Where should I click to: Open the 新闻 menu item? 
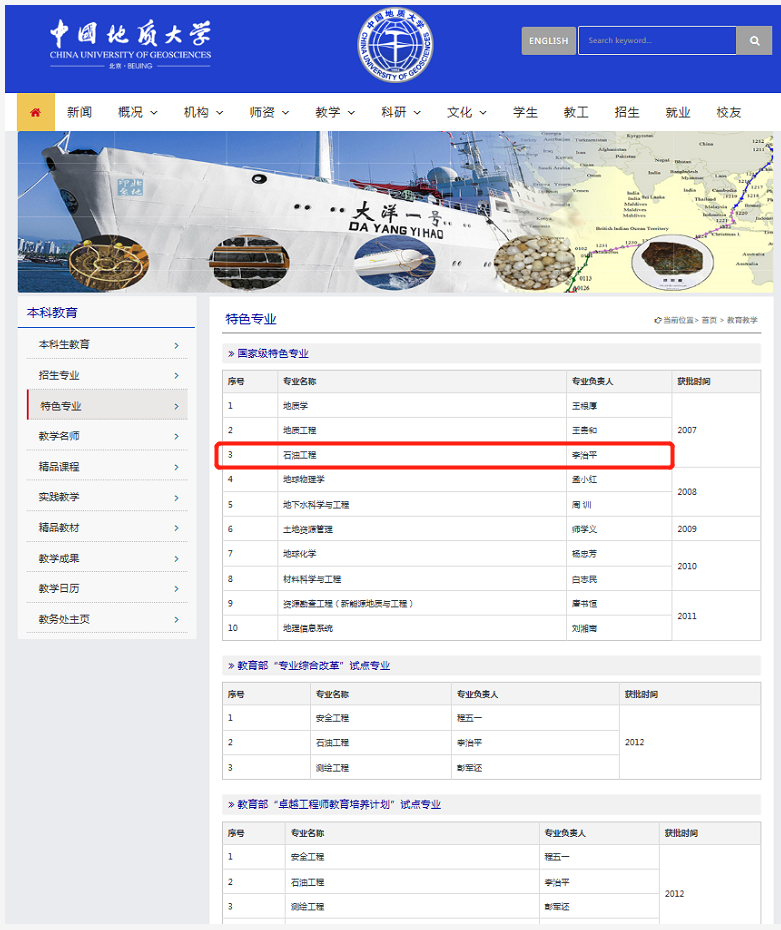coord(80,113)
